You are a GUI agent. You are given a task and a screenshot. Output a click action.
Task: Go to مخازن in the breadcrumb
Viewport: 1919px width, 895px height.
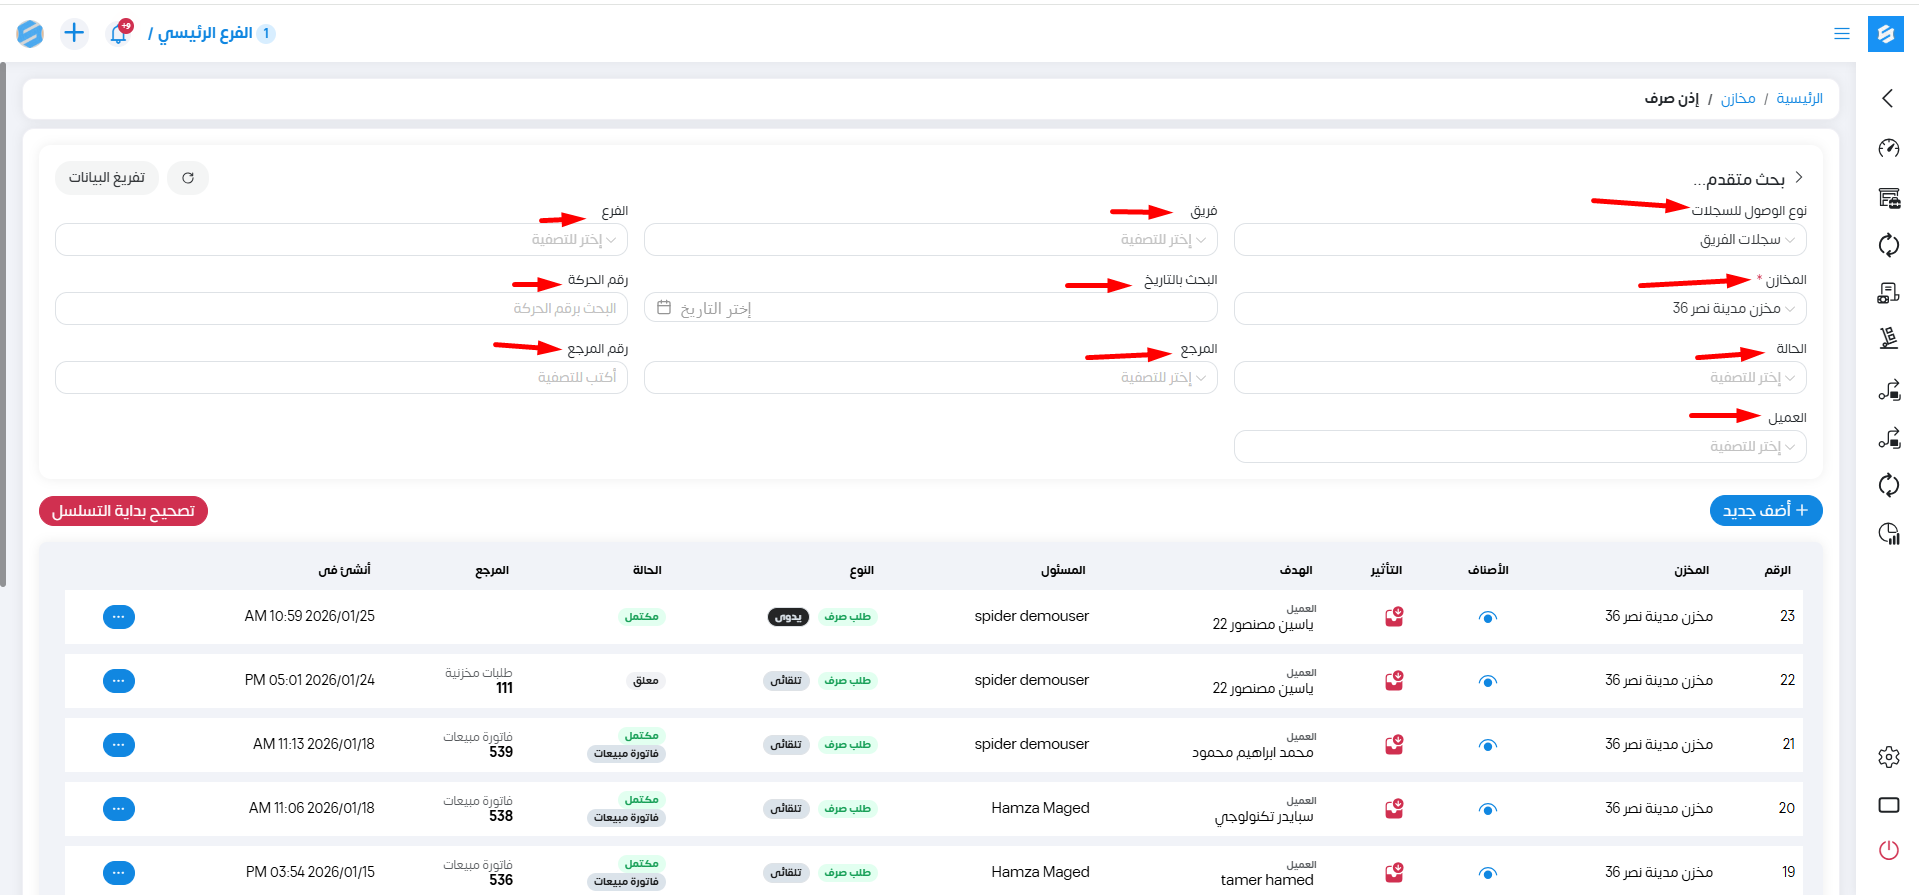pyautogui.click(x=1737, y=98)
